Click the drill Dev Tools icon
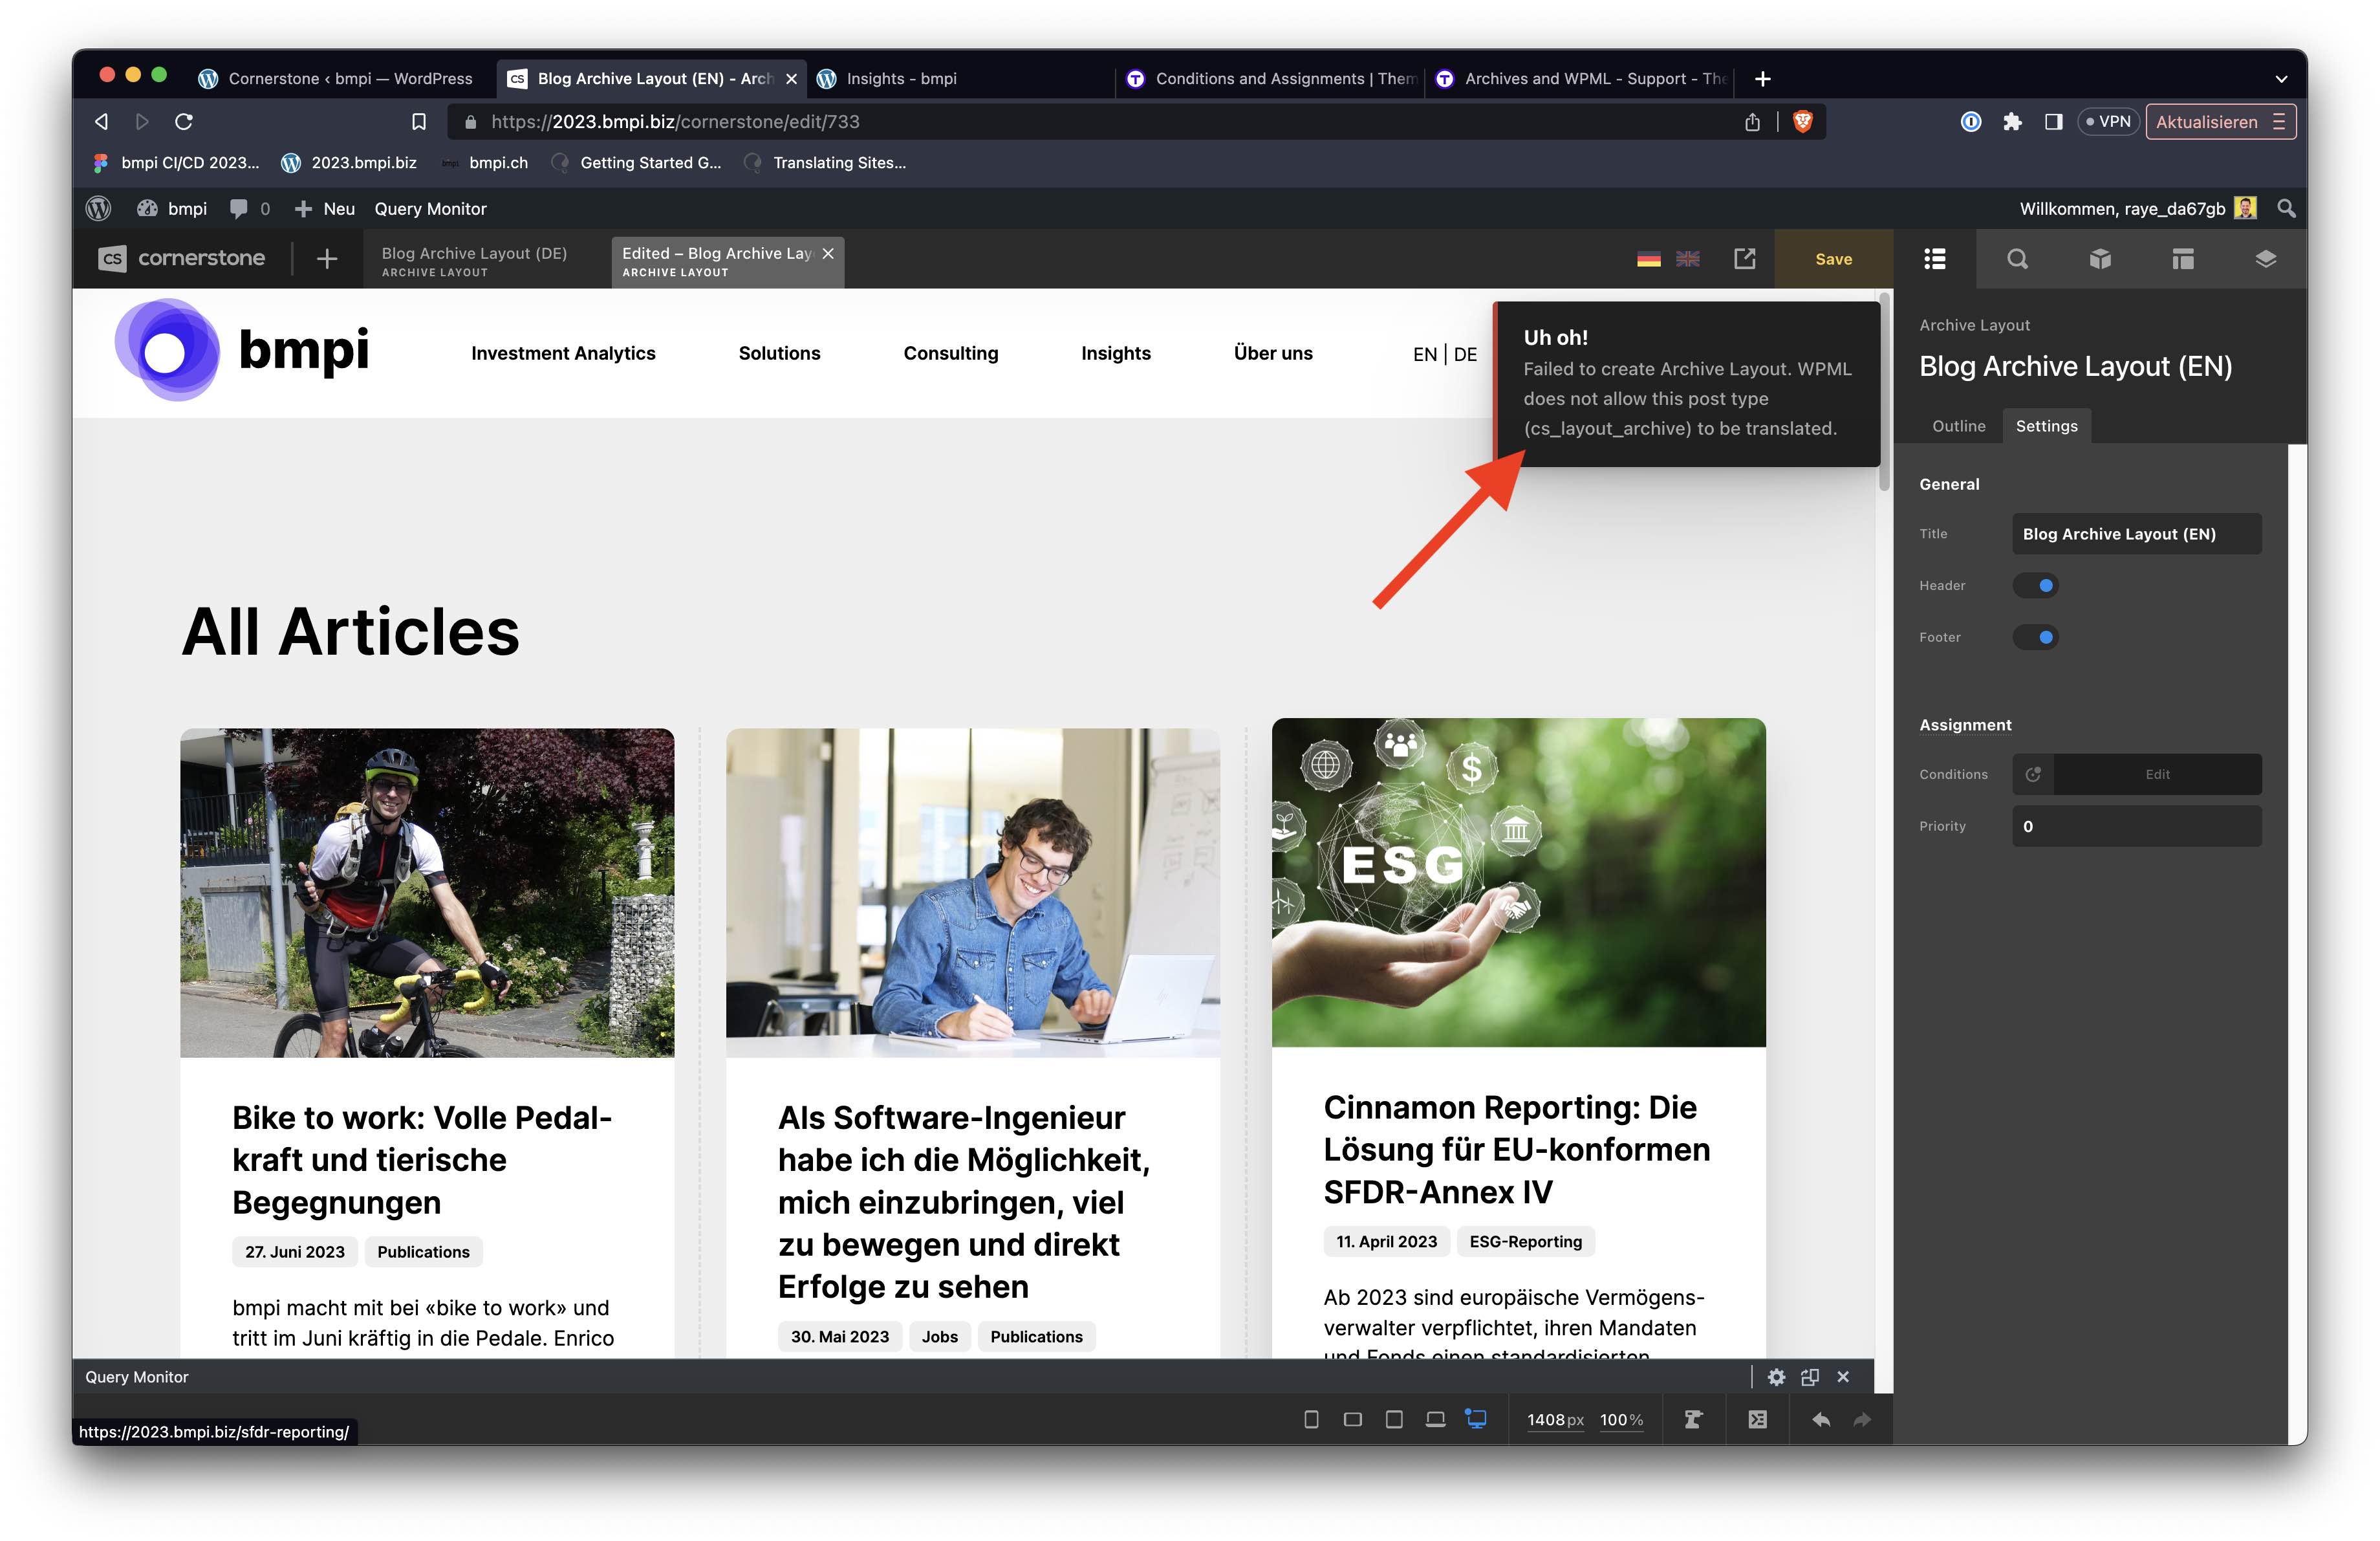 (x=1693, y=1419)
